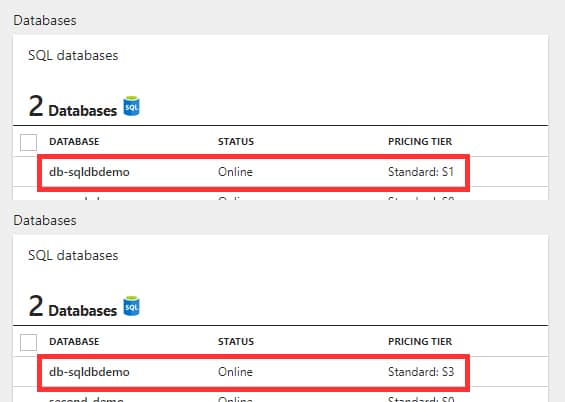Open the lower SQL databases tile title
Viewport: 565px width, 402px height.
point(73,255)
